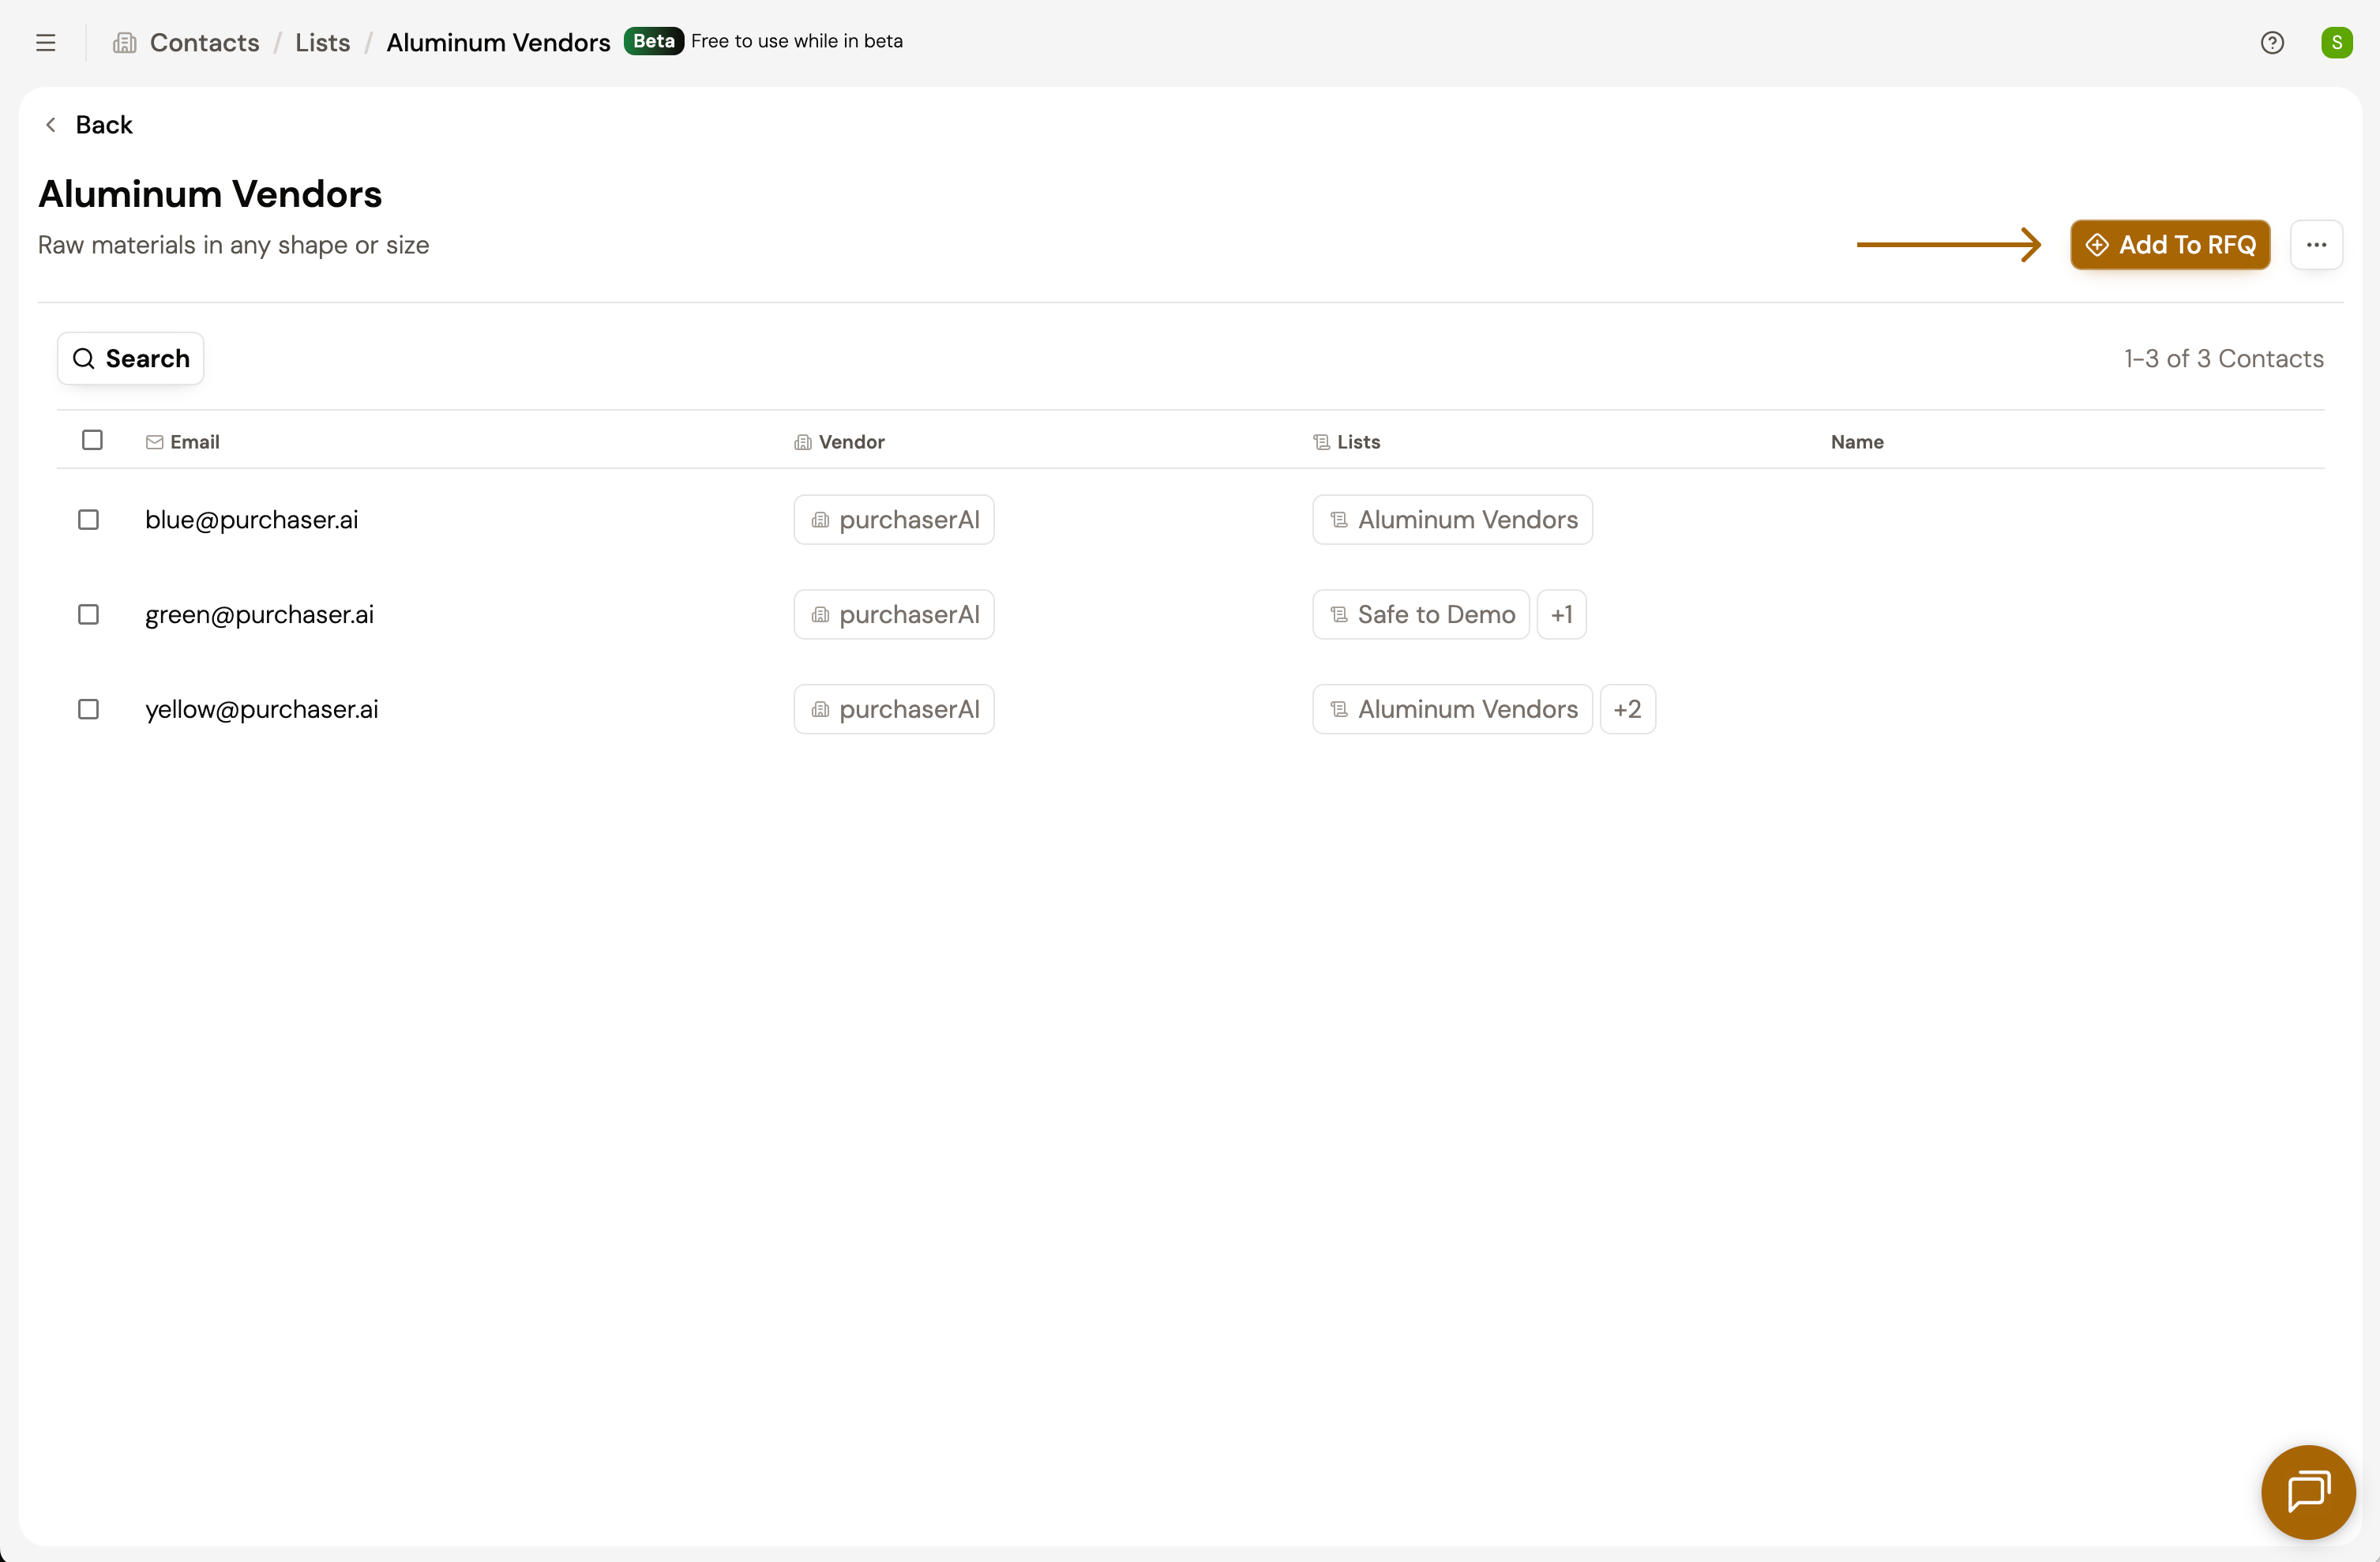The width and height of the screenshot is (2380, 1562).
Task: Open the hamburger sidebar menu
Action: [45, 42]
